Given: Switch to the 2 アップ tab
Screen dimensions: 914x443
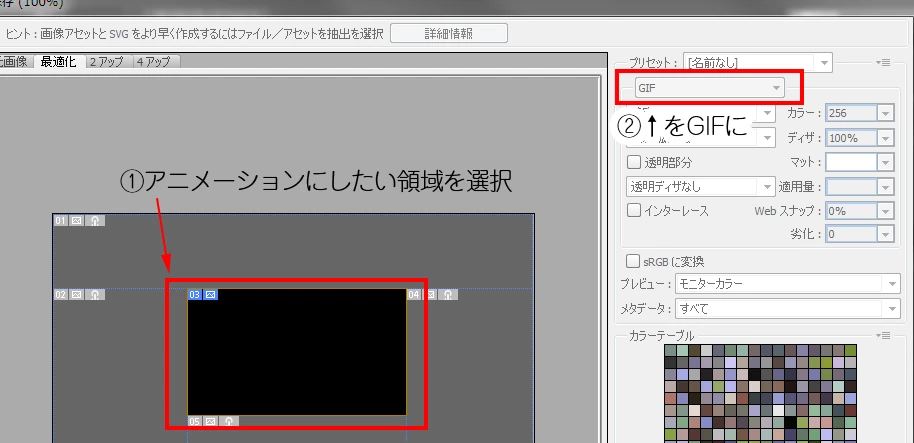Looking at the screenshot, I should pos(108,61).
